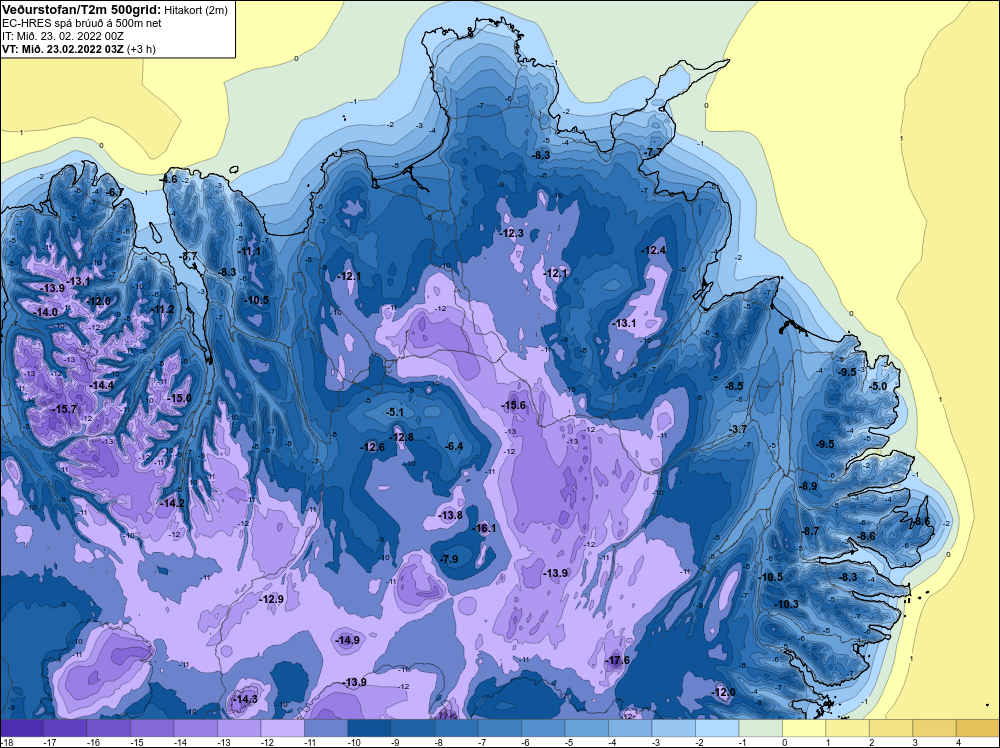Image resolution: width=1000 pixels, height=748 pixels.
Task: Select the -14.0 temperature value
Action: 45,312
